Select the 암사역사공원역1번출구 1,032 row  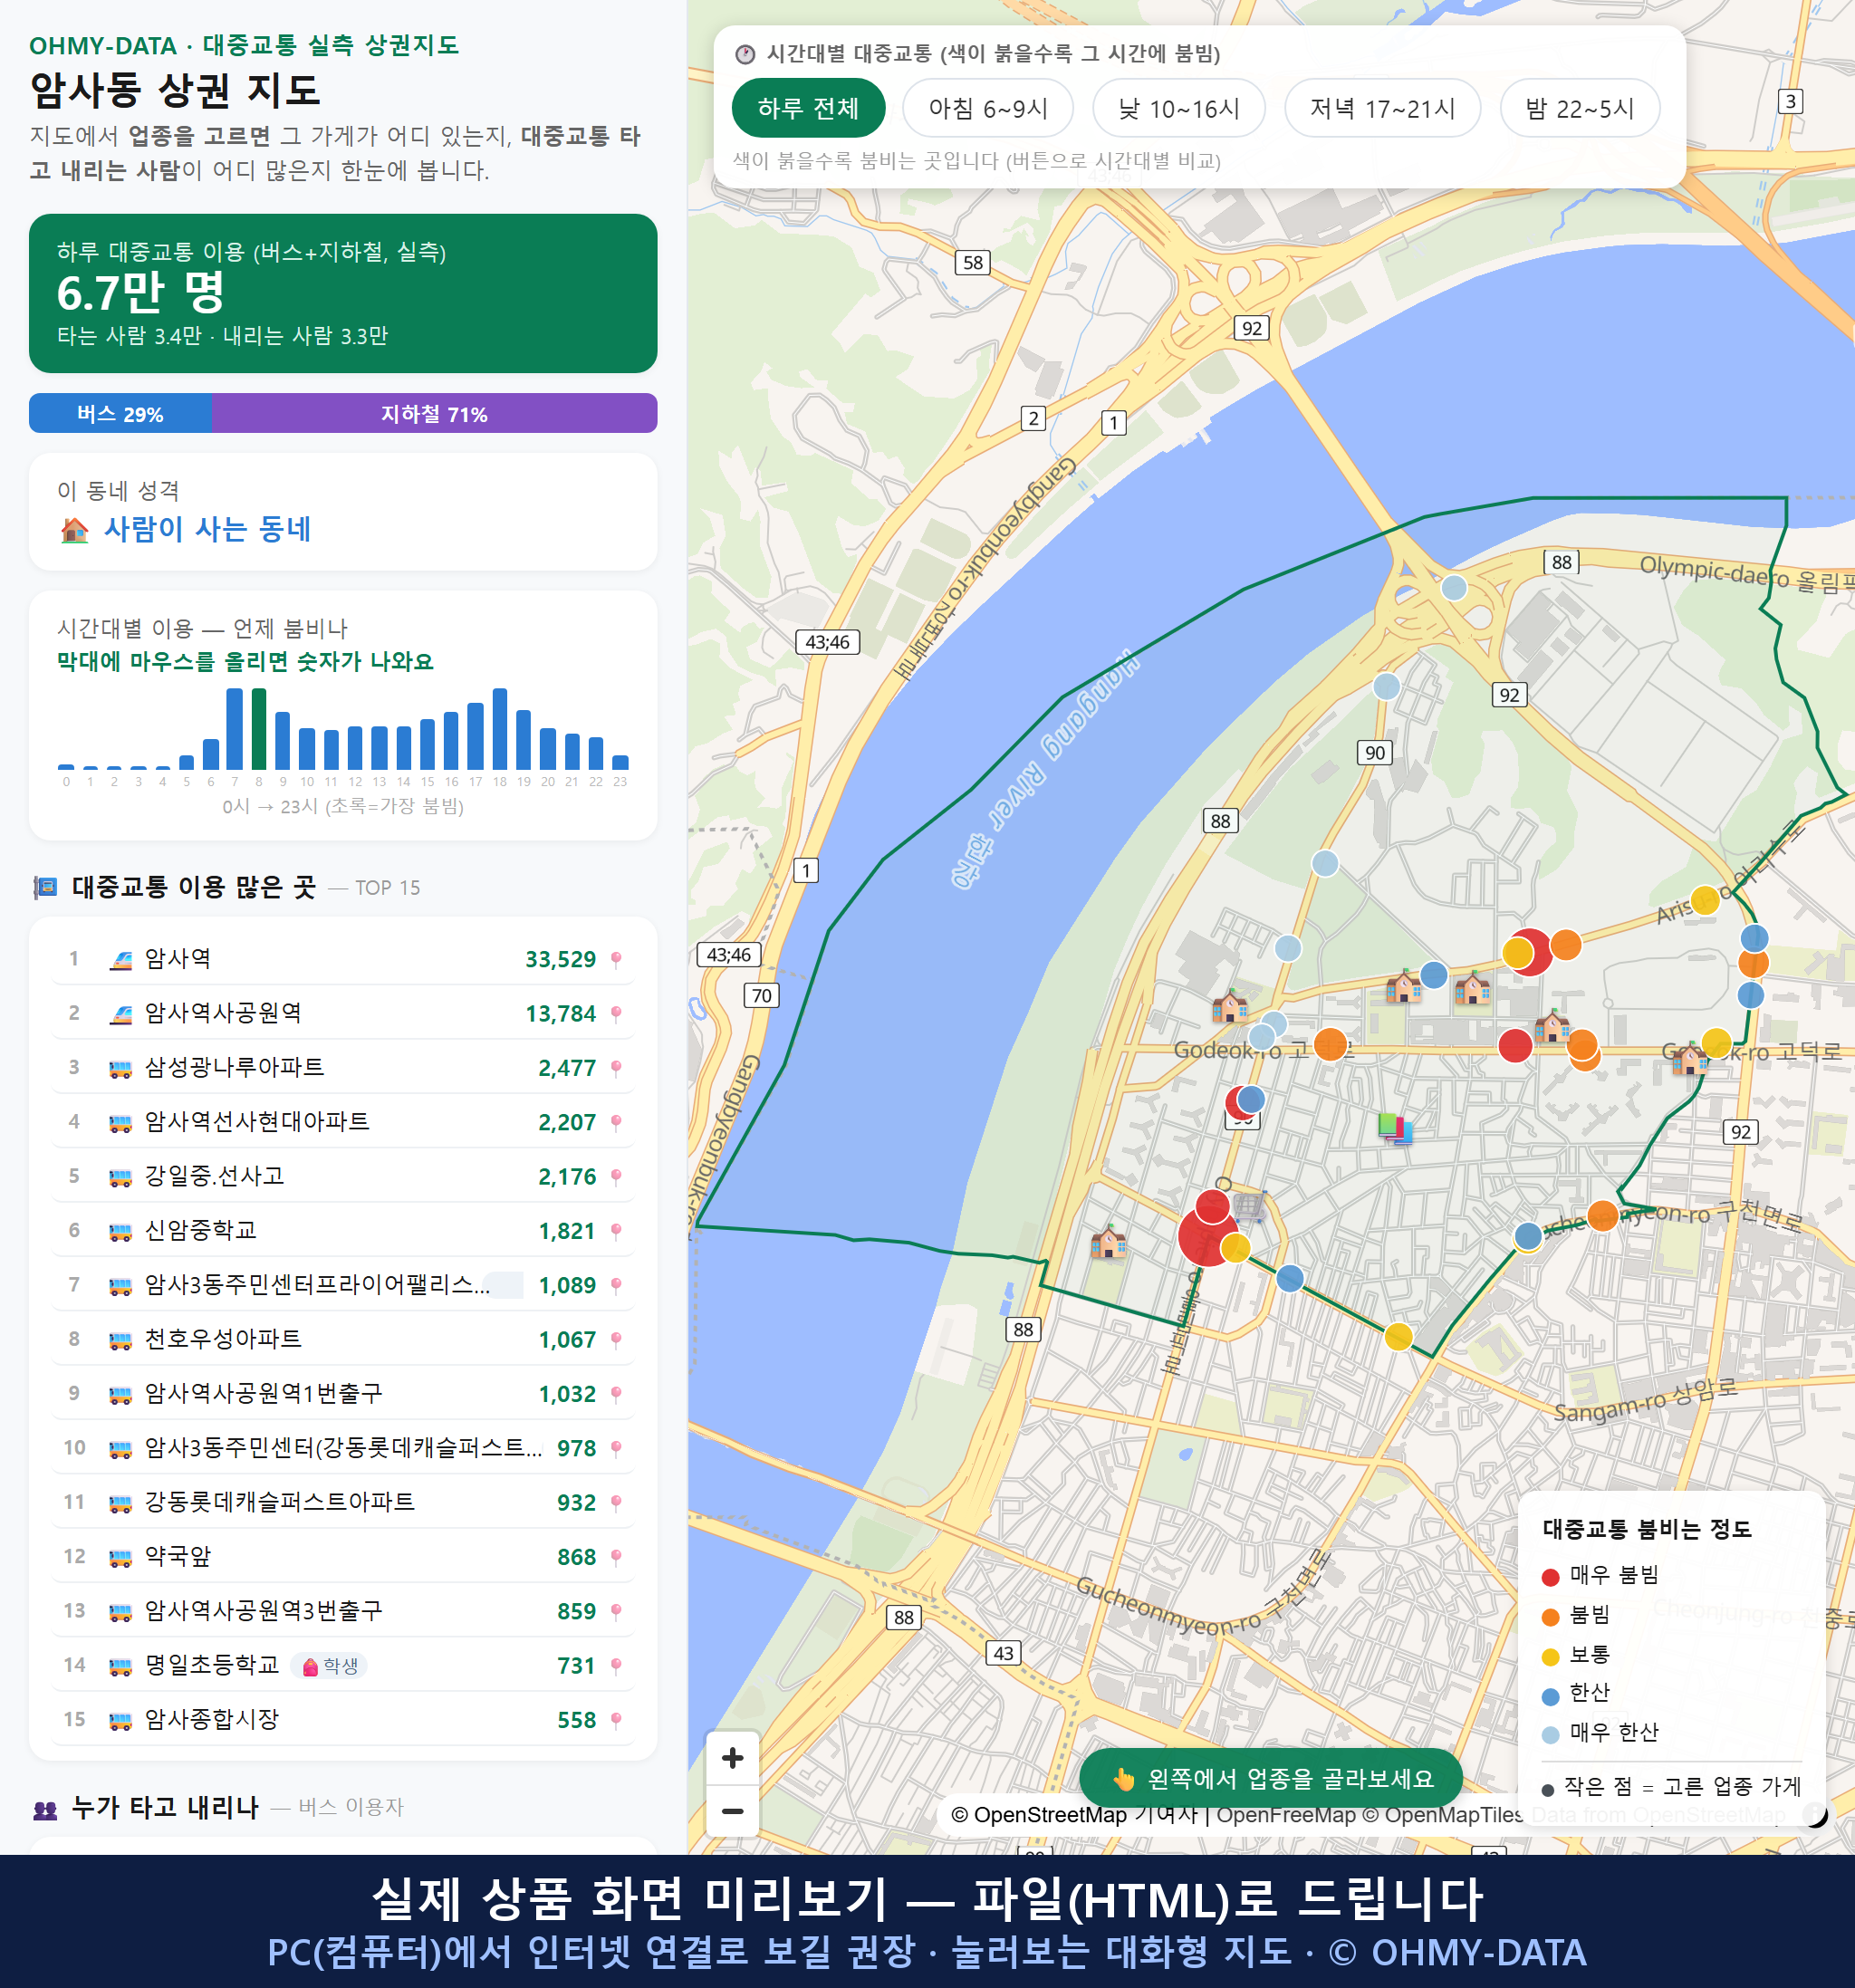pos(343,1393)
